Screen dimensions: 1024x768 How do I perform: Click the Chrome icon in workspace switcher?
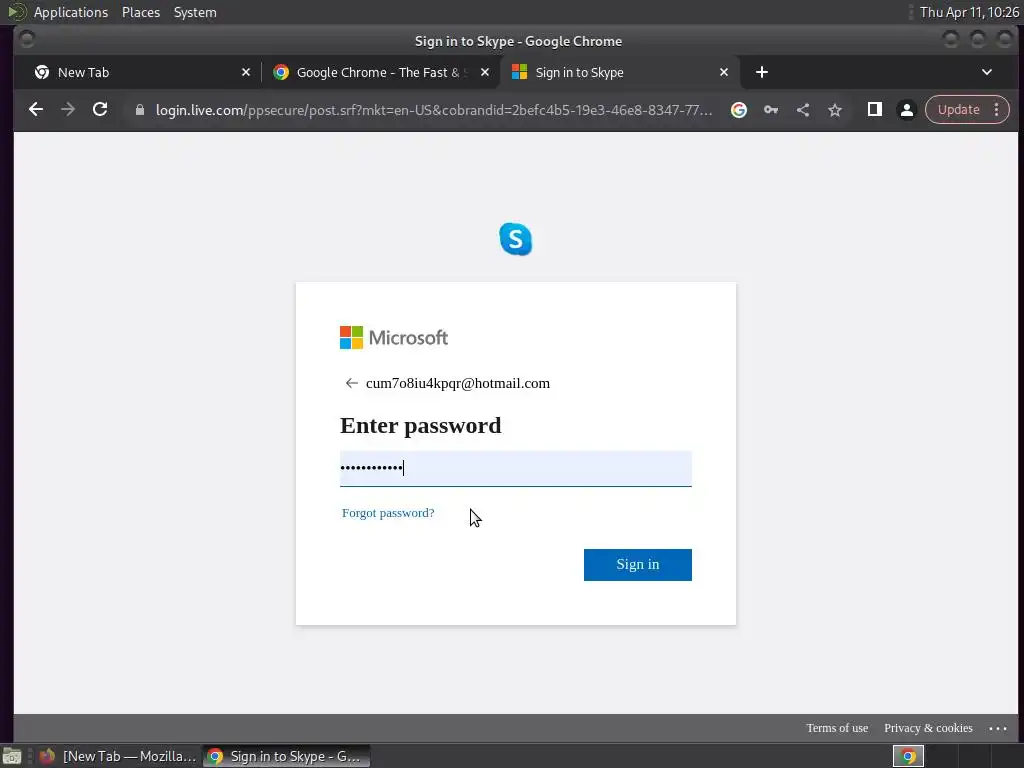[x=908, y=756]
